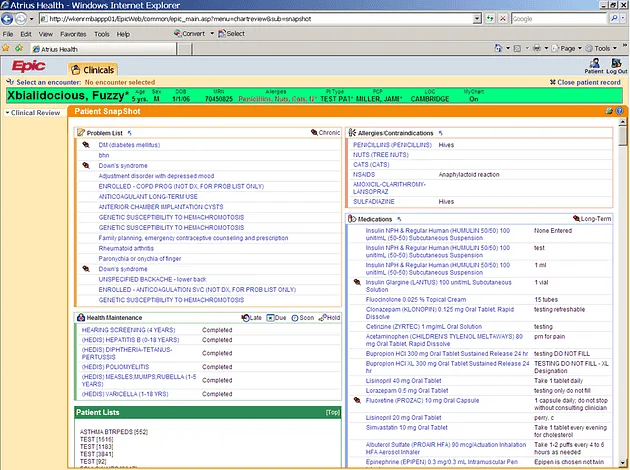630x470 pixels.
Task: Click the [Top] link in Patient Lists
Action: [332, 412]
